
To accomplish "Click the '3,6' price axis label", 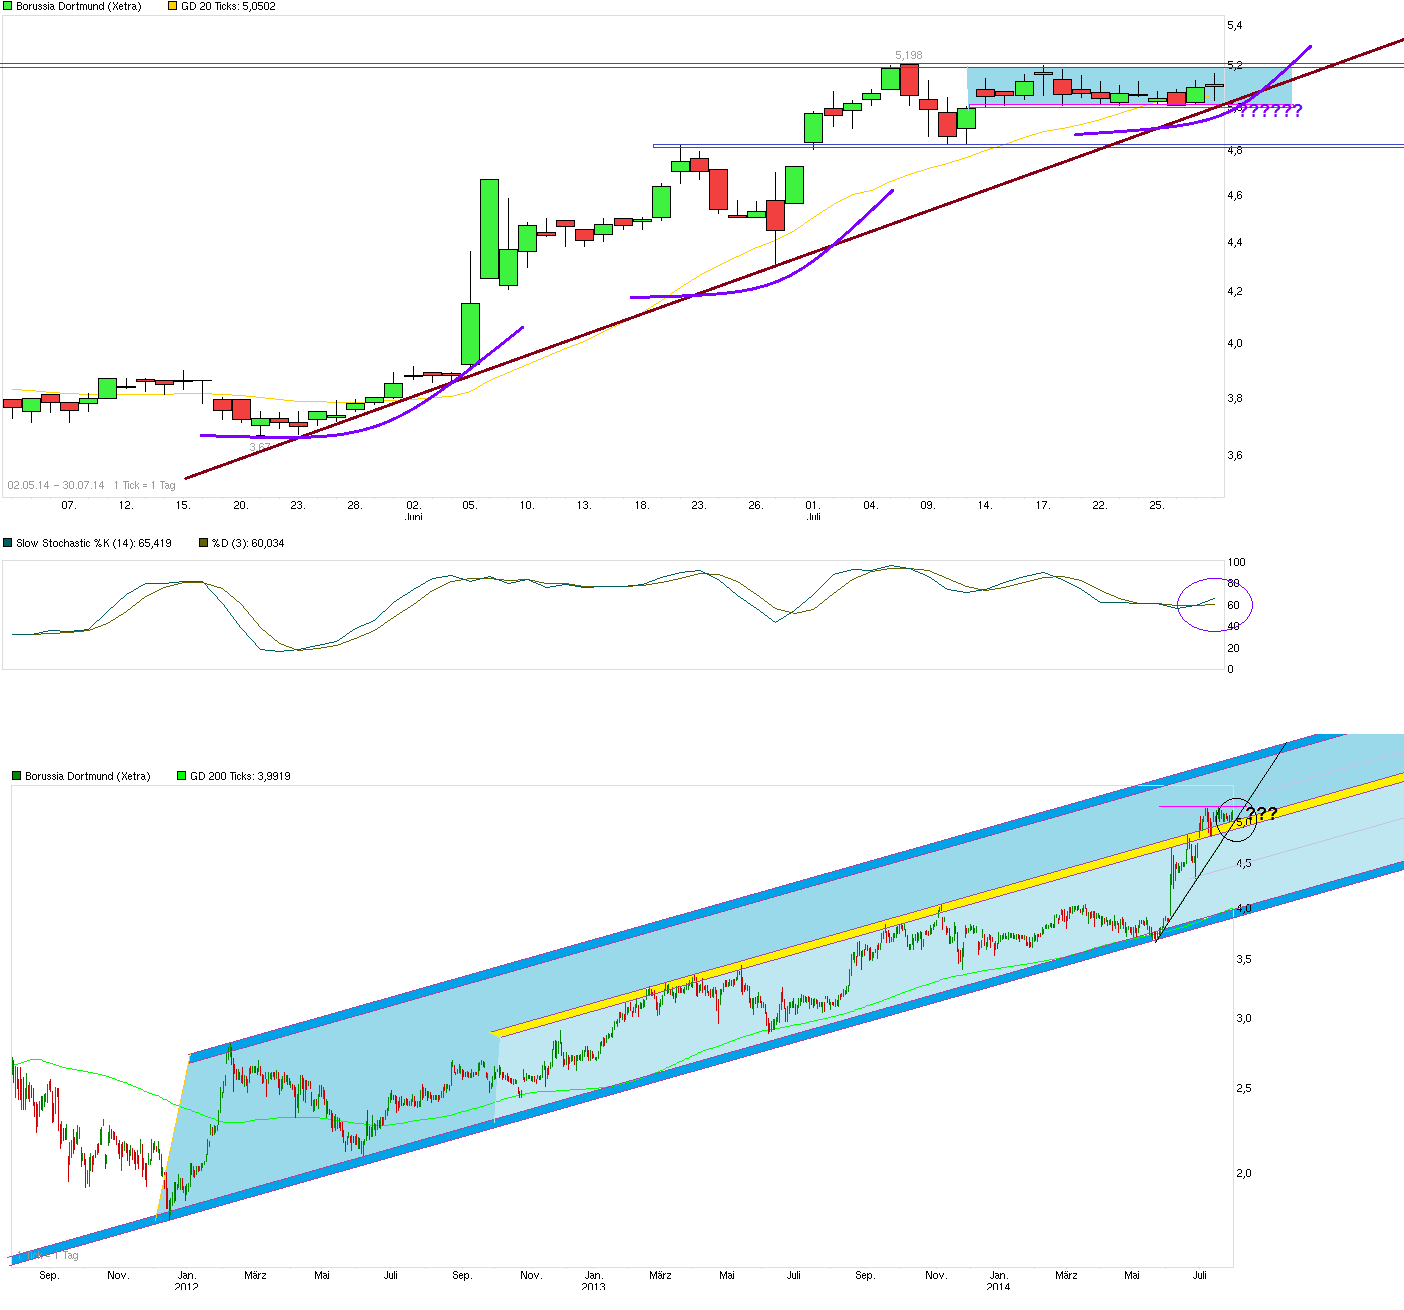I will (x=1234, y=455).
